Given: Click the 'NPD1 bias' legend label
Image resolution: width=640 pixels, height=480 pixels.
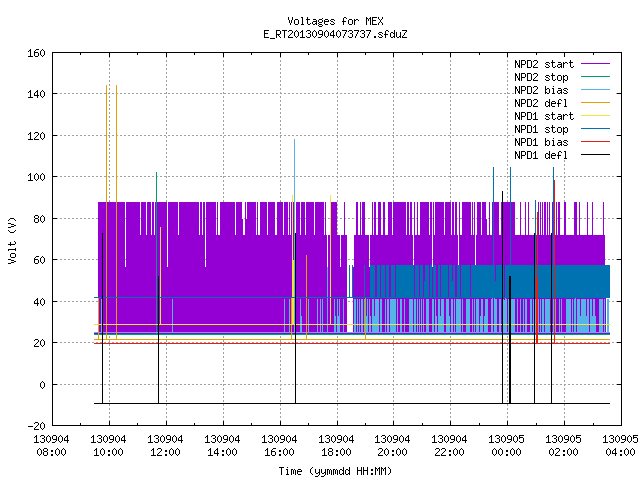Looking at the screenshot, I should (x=541, y=142).
